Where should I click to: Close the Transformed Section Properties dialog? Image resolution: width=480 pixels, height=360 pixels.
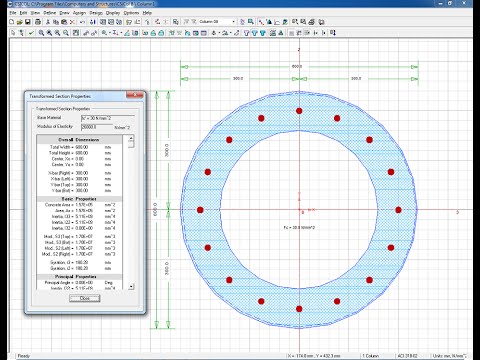click(x=134, y=96)
